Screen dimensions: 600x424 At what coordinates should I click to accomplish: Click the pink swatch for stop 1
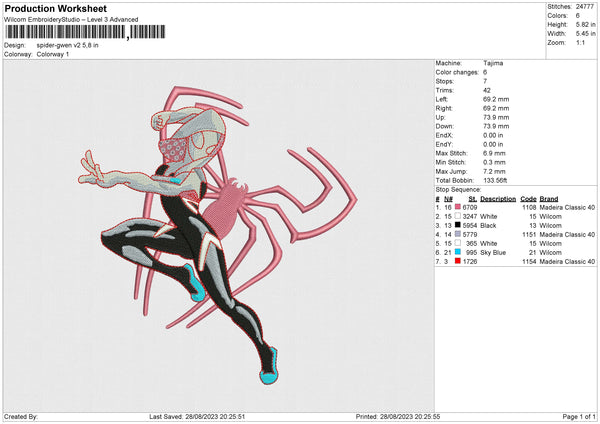point(457,207)
